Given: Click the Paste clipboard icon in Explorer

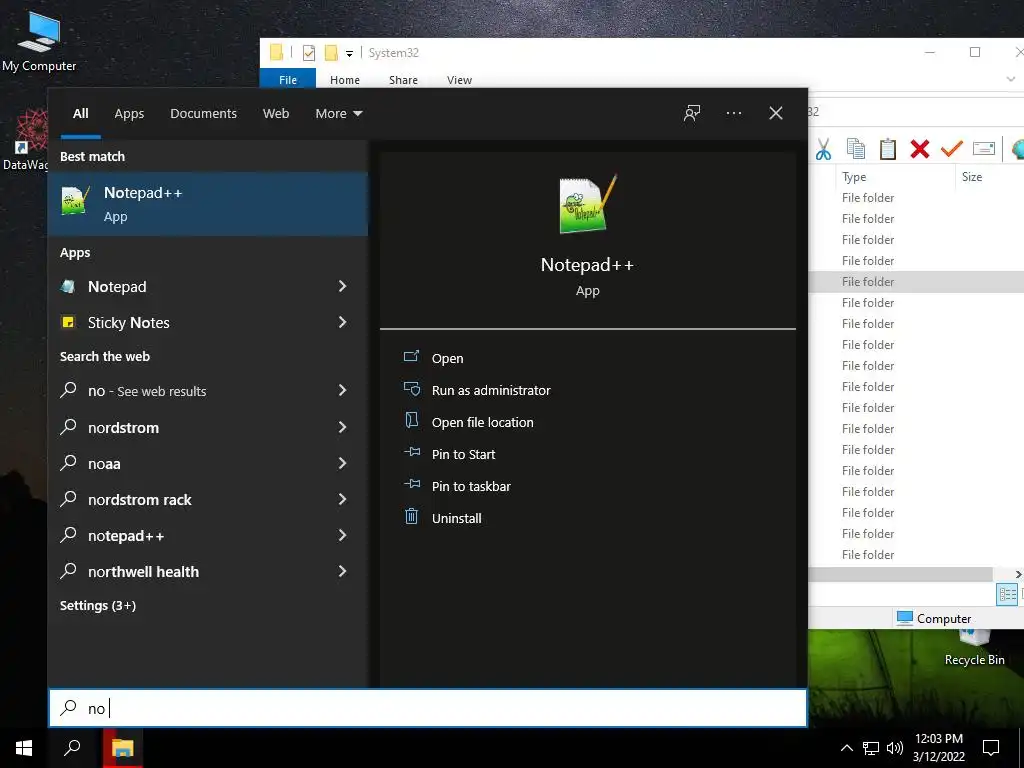Looking at the screenshot, I should (888, 149).
